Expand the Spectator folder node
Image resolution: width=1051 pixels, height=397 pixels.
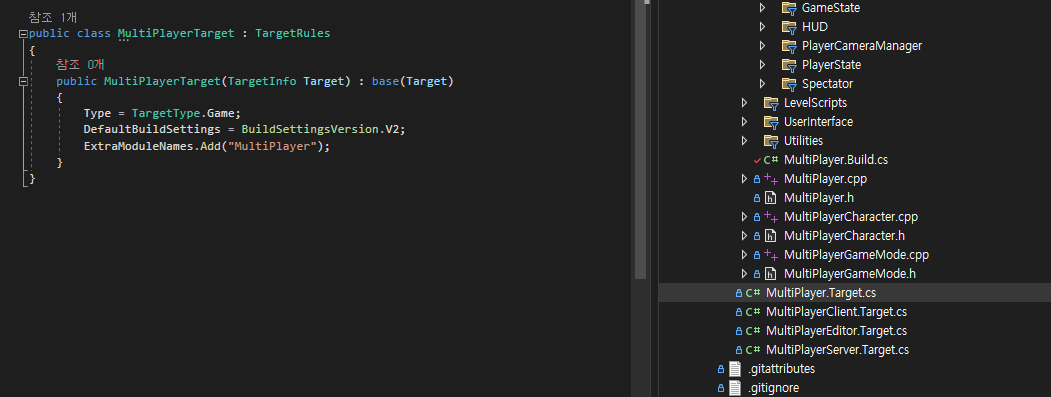pos(762,84)
